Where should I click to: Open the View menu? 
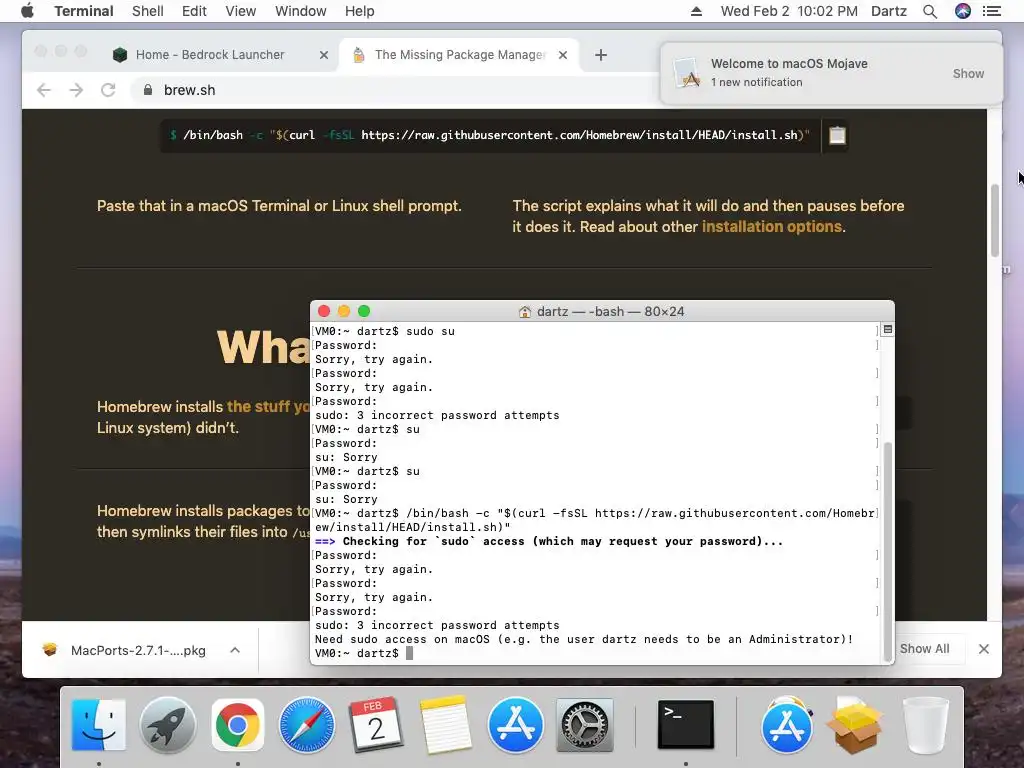coord(240,11)
